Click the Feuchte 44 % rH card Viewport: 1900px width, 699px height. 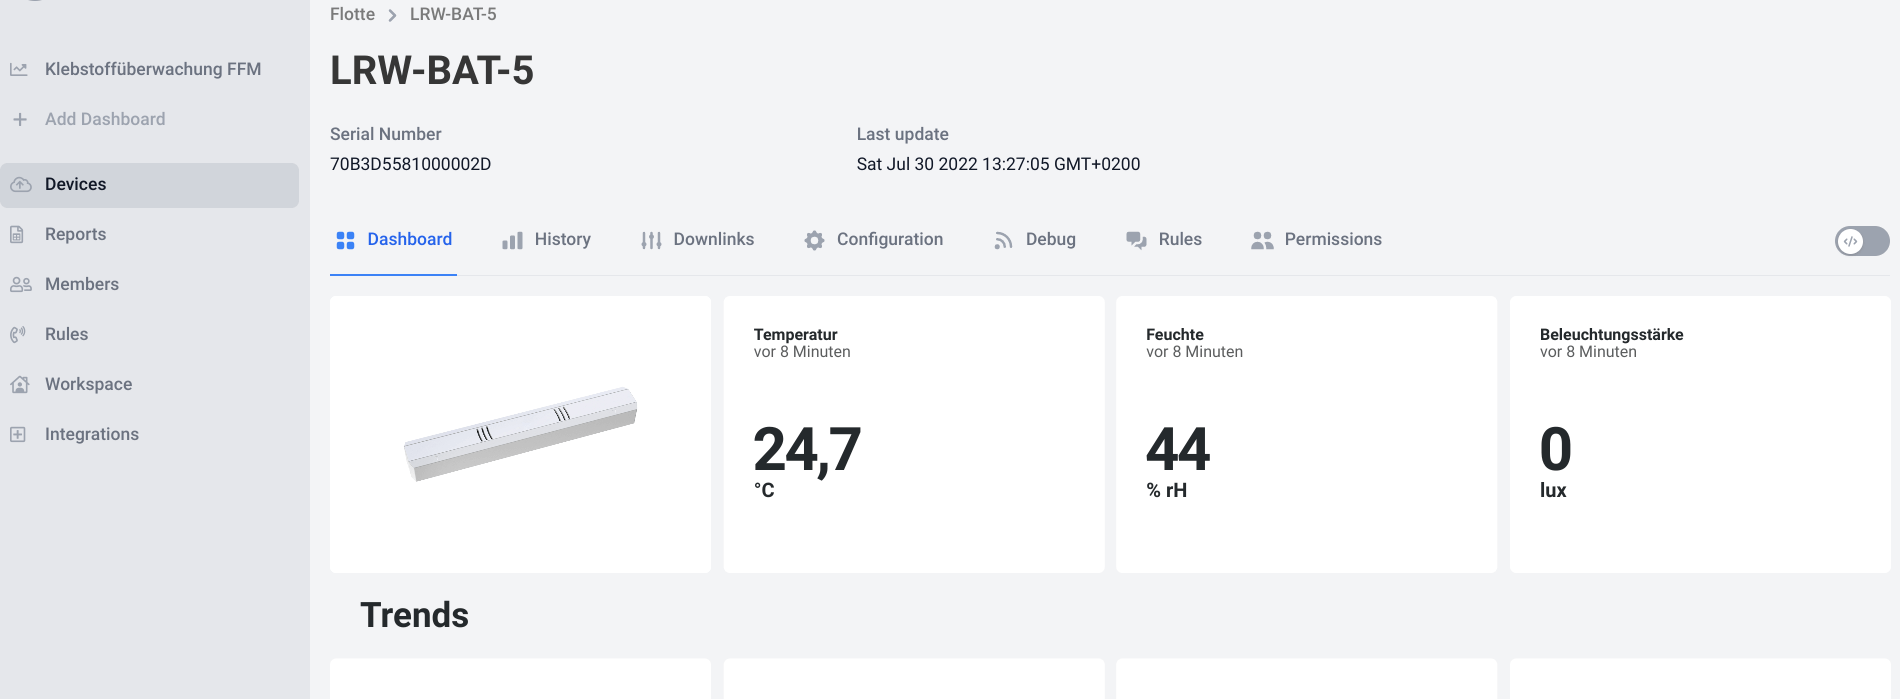click(x=1306, y=434)
